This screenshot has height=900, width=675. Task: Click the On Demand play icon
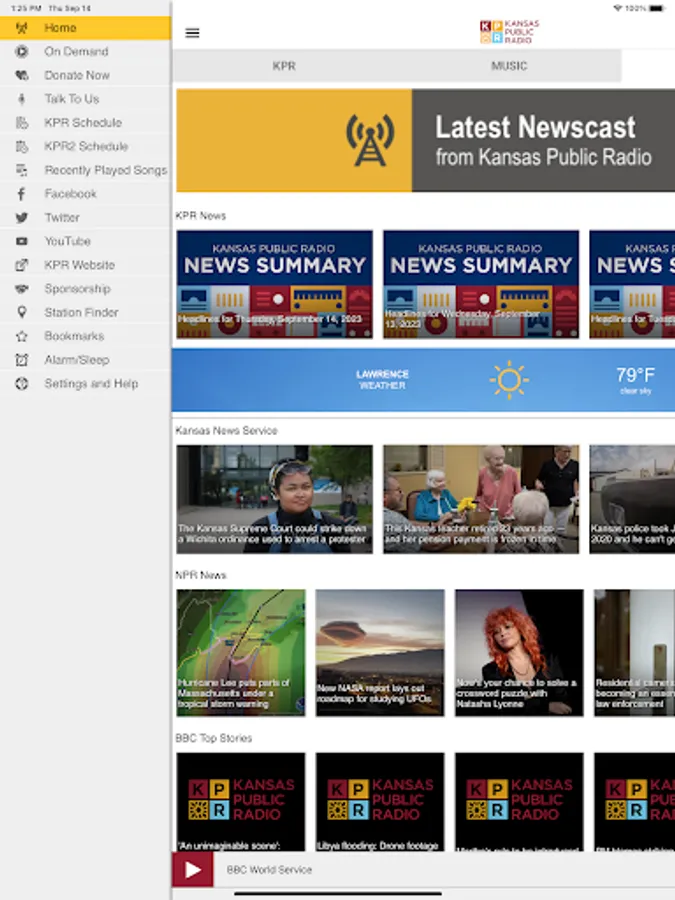[x=22, y=52]
